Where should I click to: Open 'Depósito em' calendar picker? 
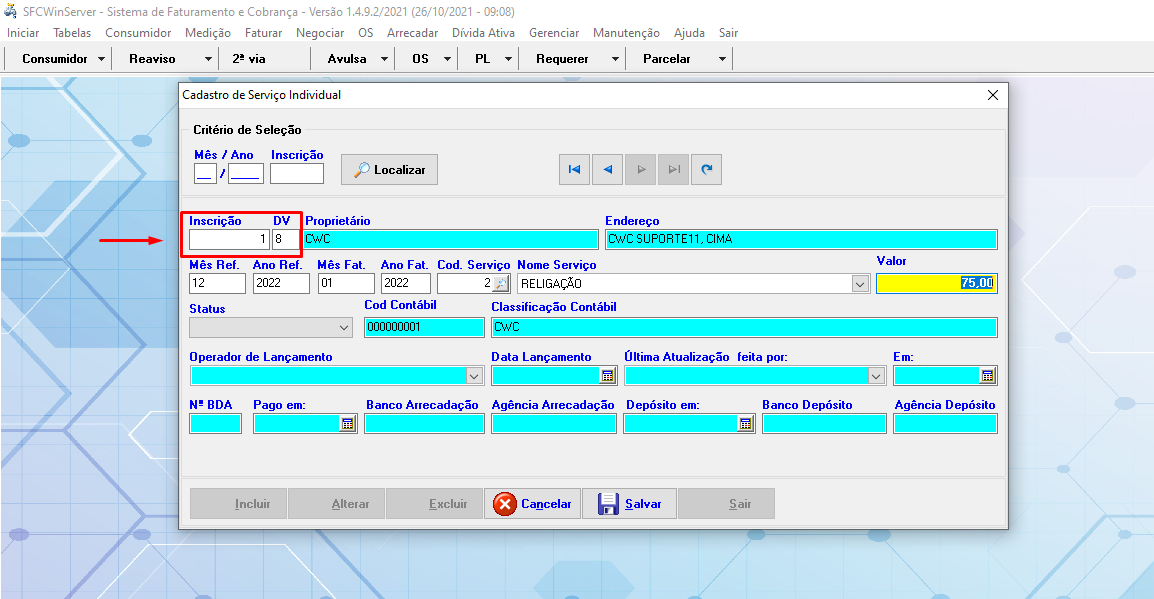745,424
